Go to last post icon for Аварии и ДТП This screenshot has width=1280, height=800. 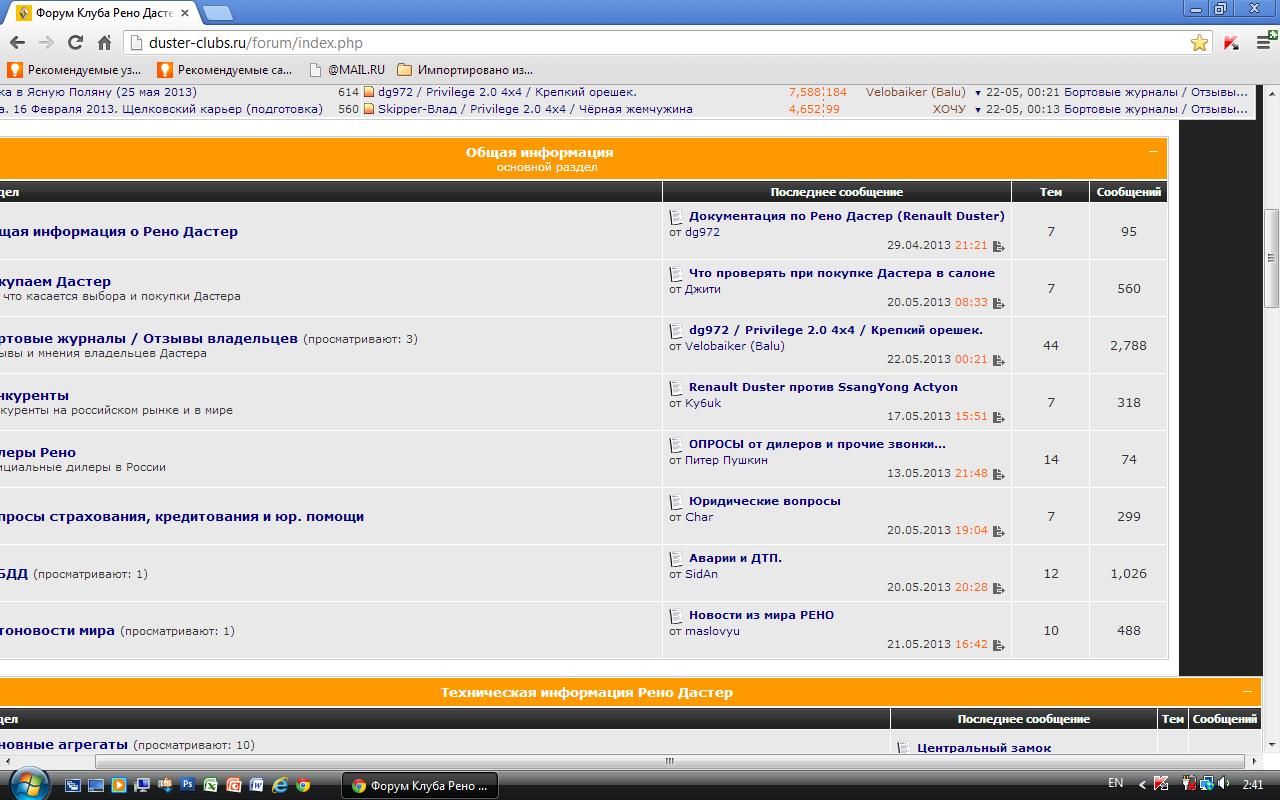pos(998,589)
